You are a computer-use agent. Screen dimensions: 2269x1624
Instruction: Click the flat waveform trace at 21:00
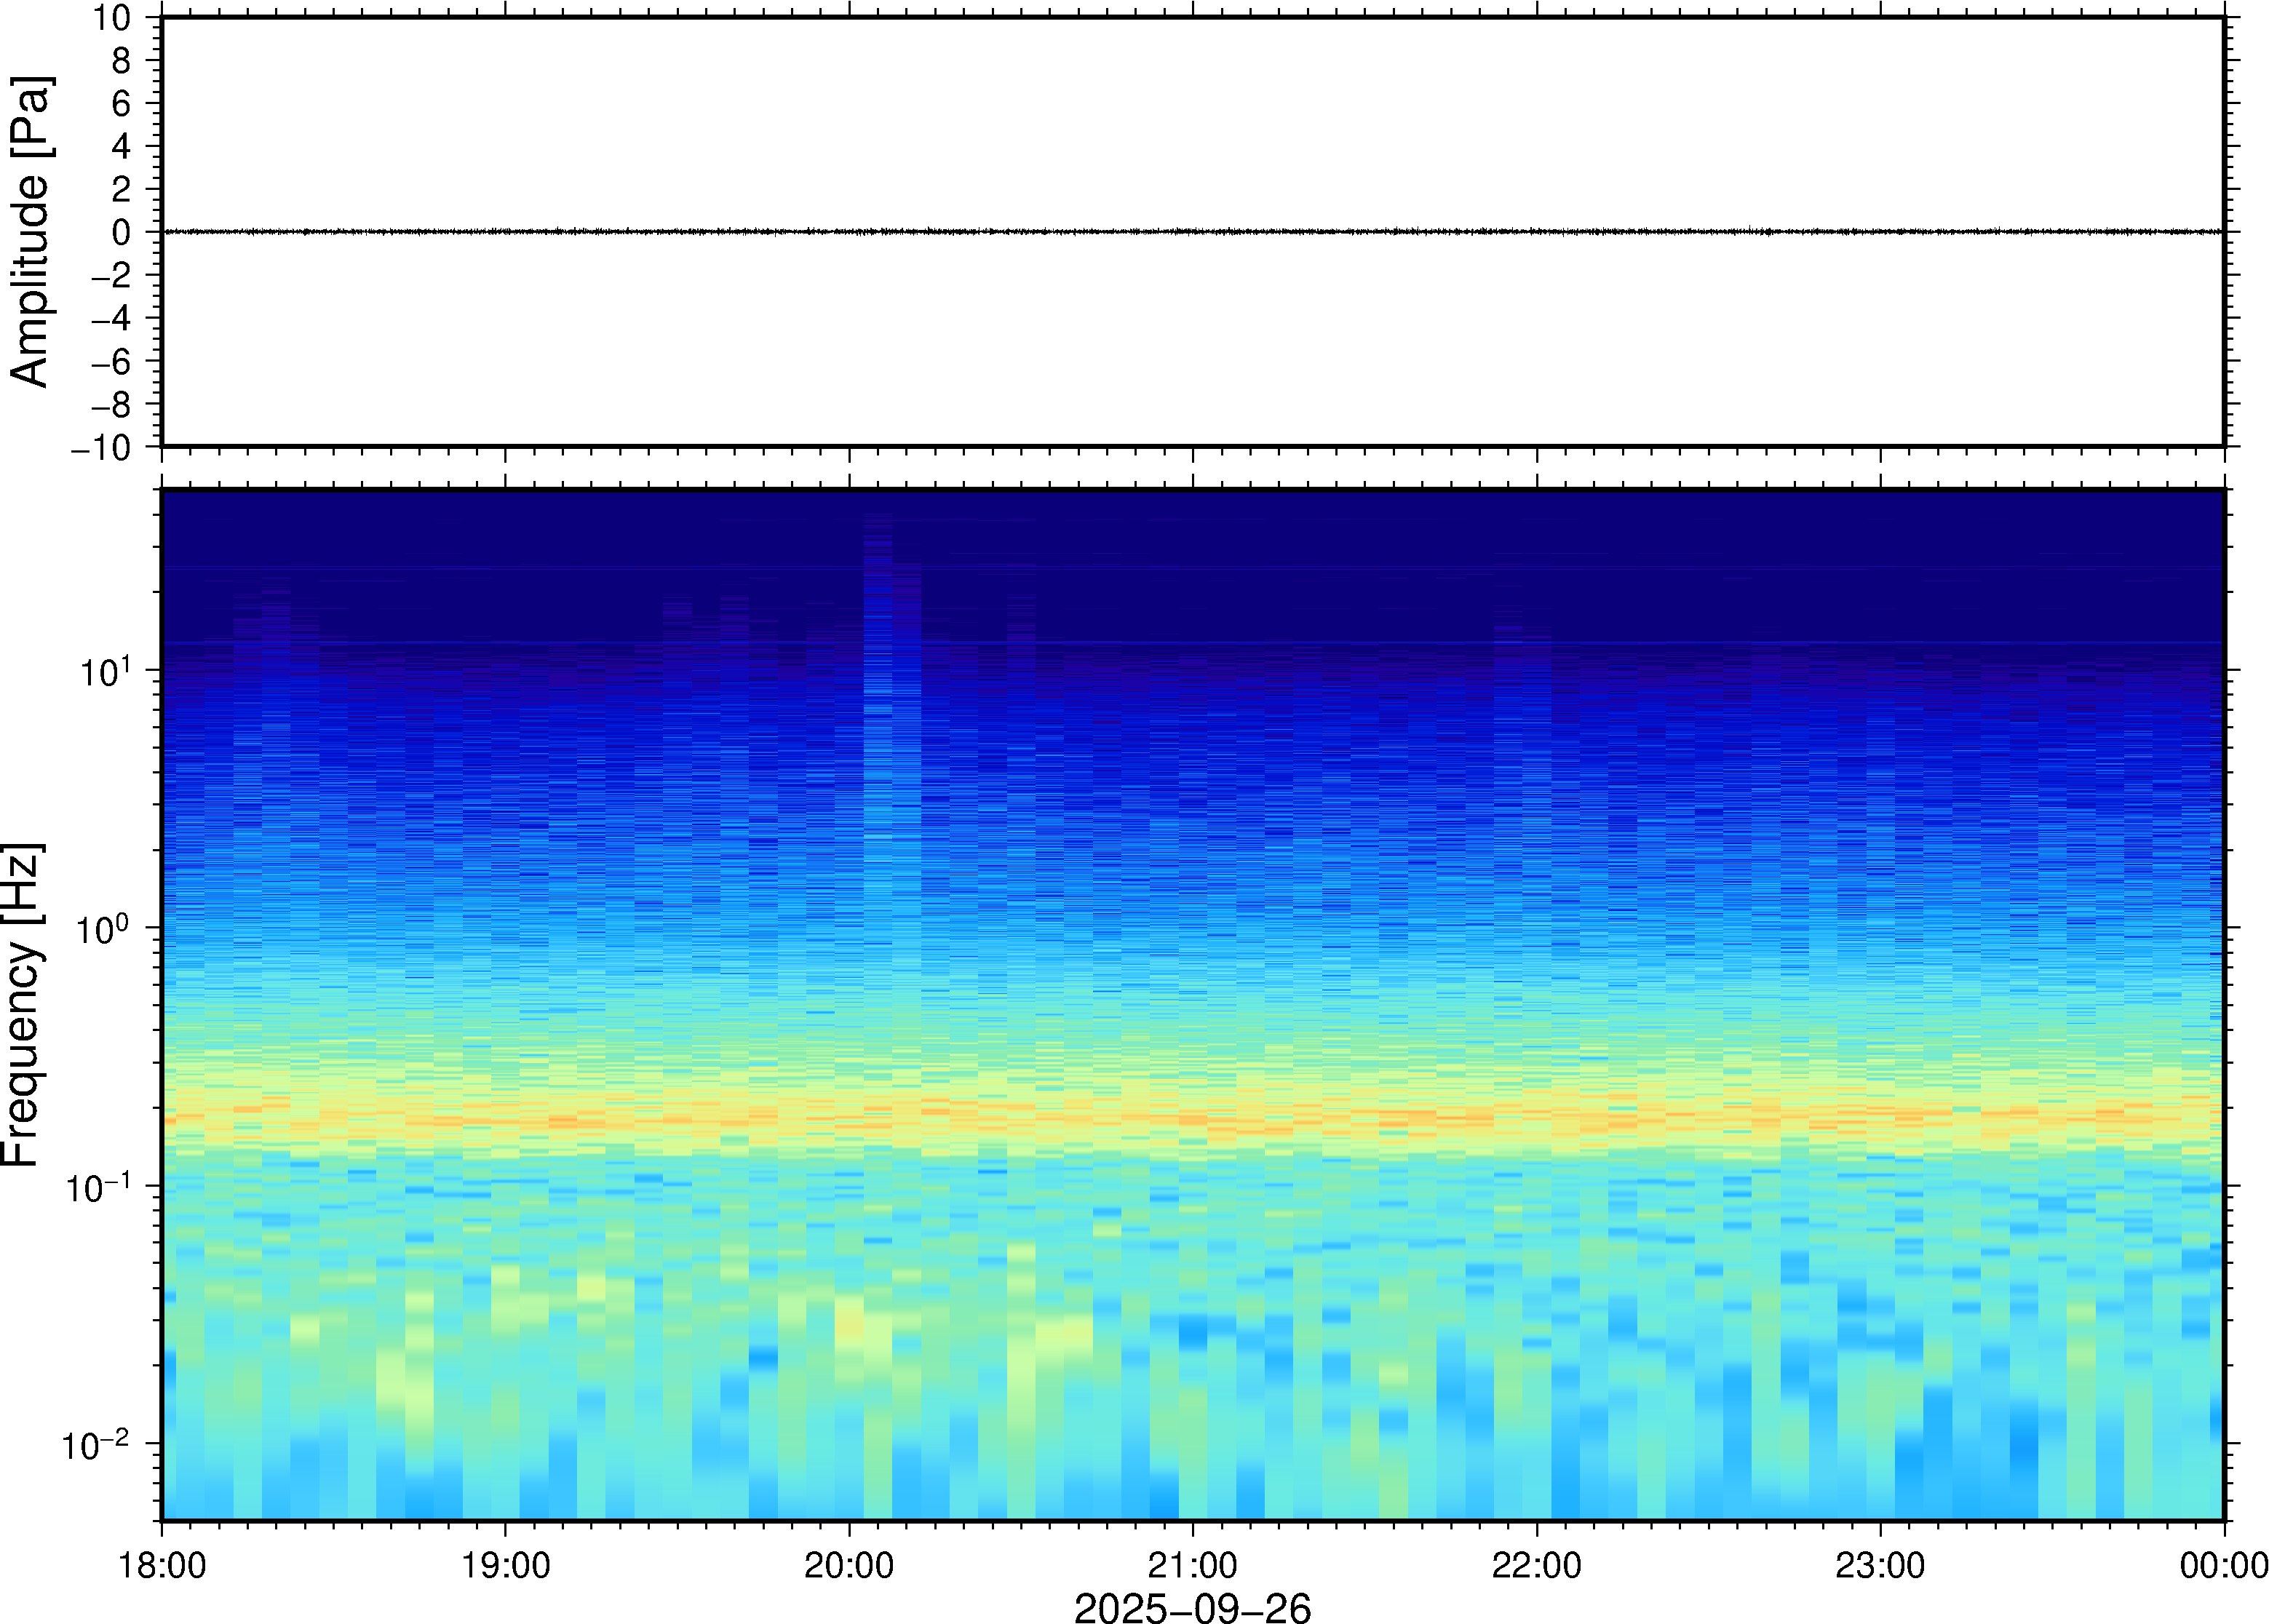click(1192, 232)
